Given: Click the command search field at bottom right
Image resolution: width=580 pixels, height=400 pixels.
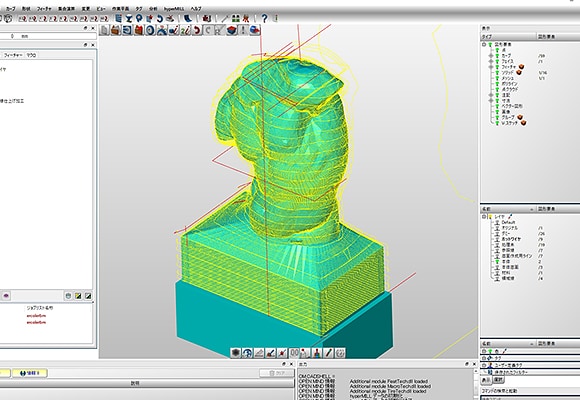Looking at the screenshot, I should [530, 398].
